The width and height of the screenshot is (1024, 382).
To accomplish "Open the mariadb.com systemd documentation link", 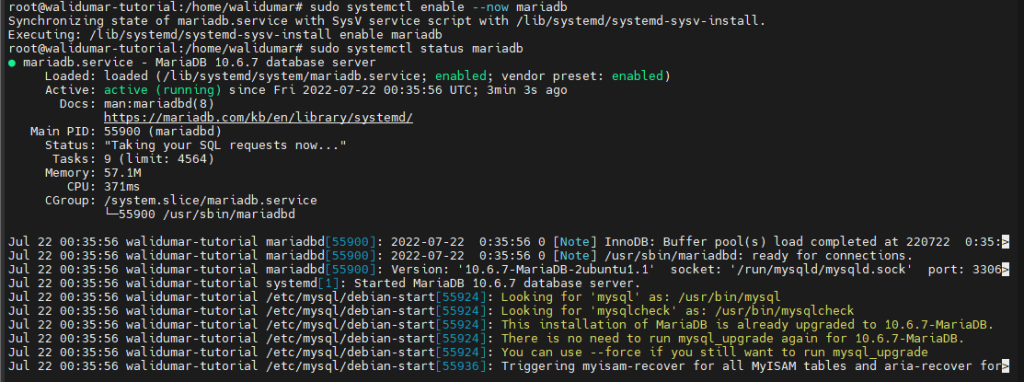I will click(x=259, y=118).
